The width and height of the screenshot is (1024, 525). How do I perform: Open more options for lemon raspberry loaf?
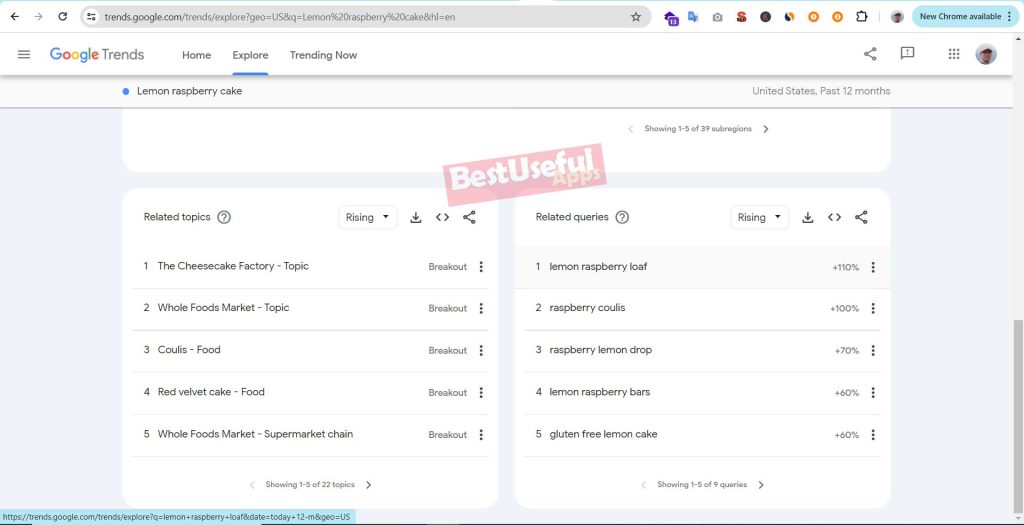point(873,267)
